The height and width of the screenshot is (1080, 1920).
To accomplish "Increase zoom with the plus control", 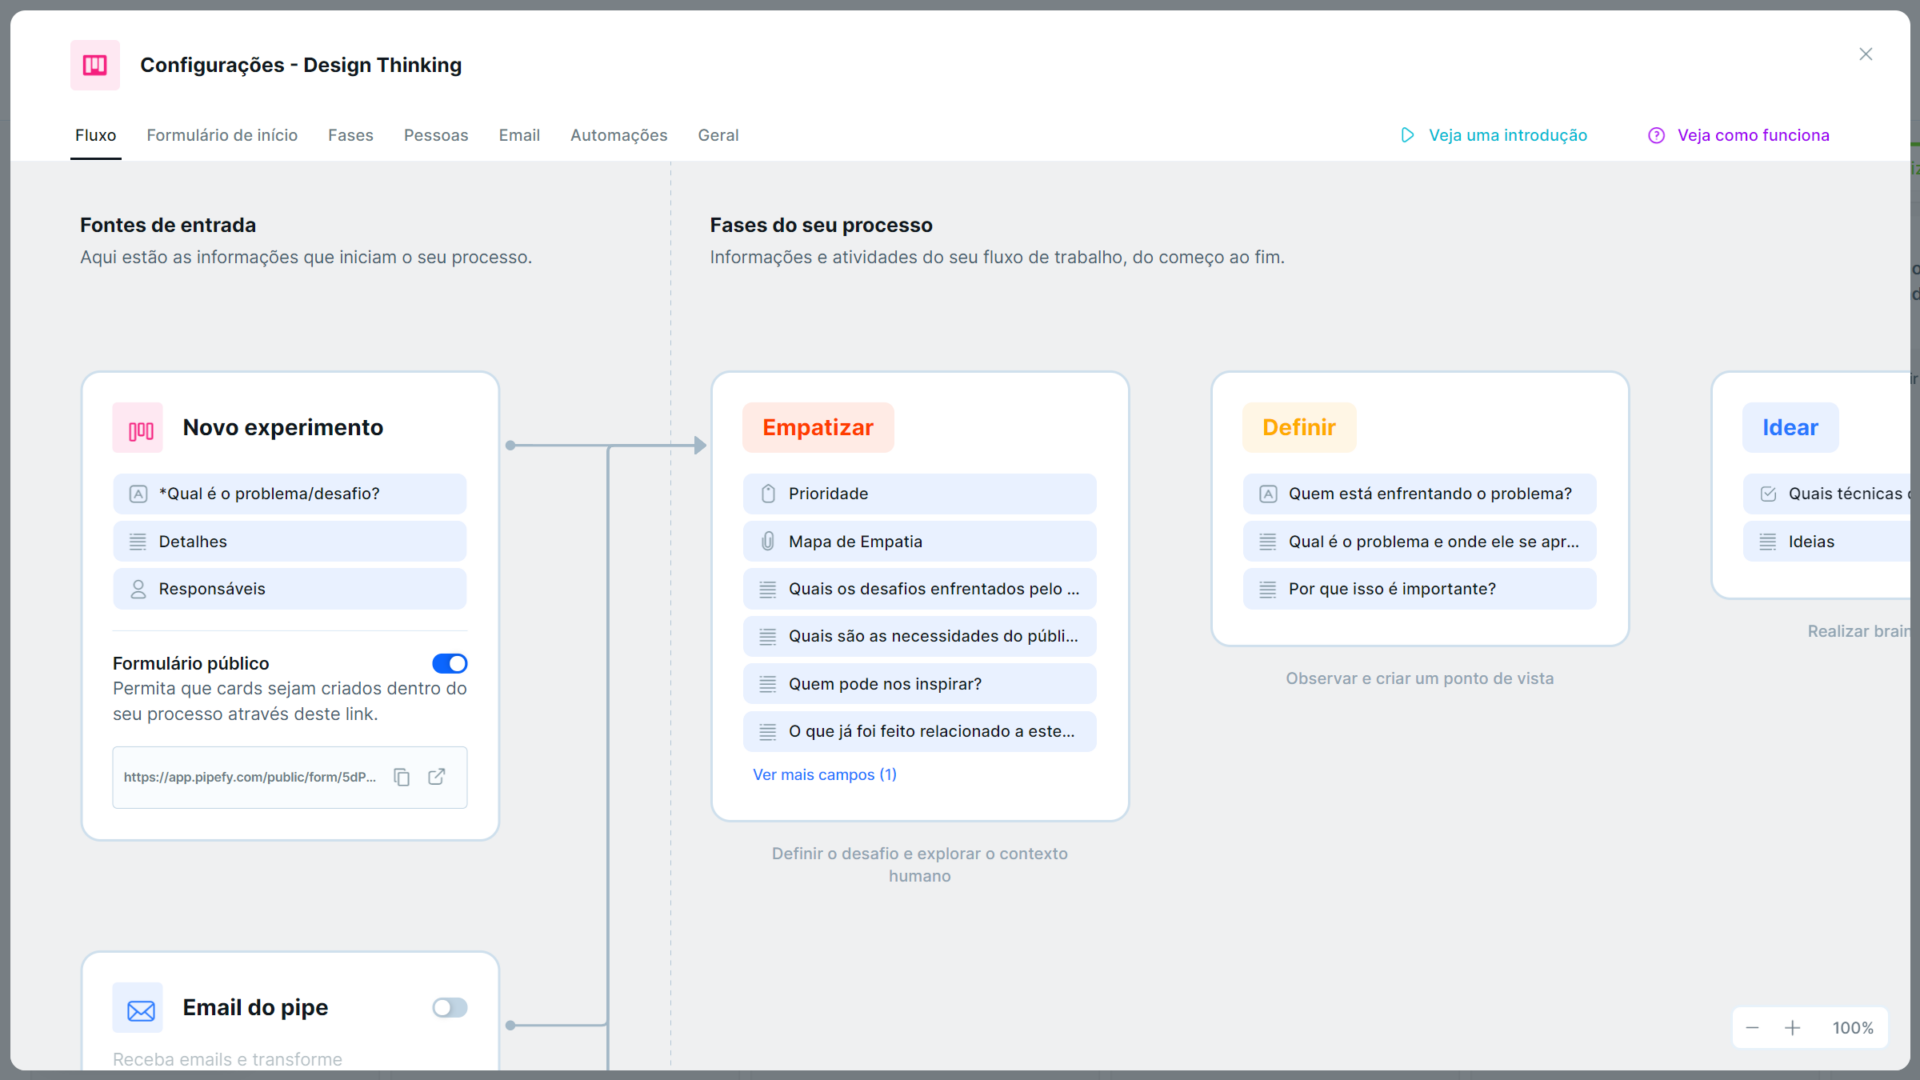I will click(x=1793, y=1027).
